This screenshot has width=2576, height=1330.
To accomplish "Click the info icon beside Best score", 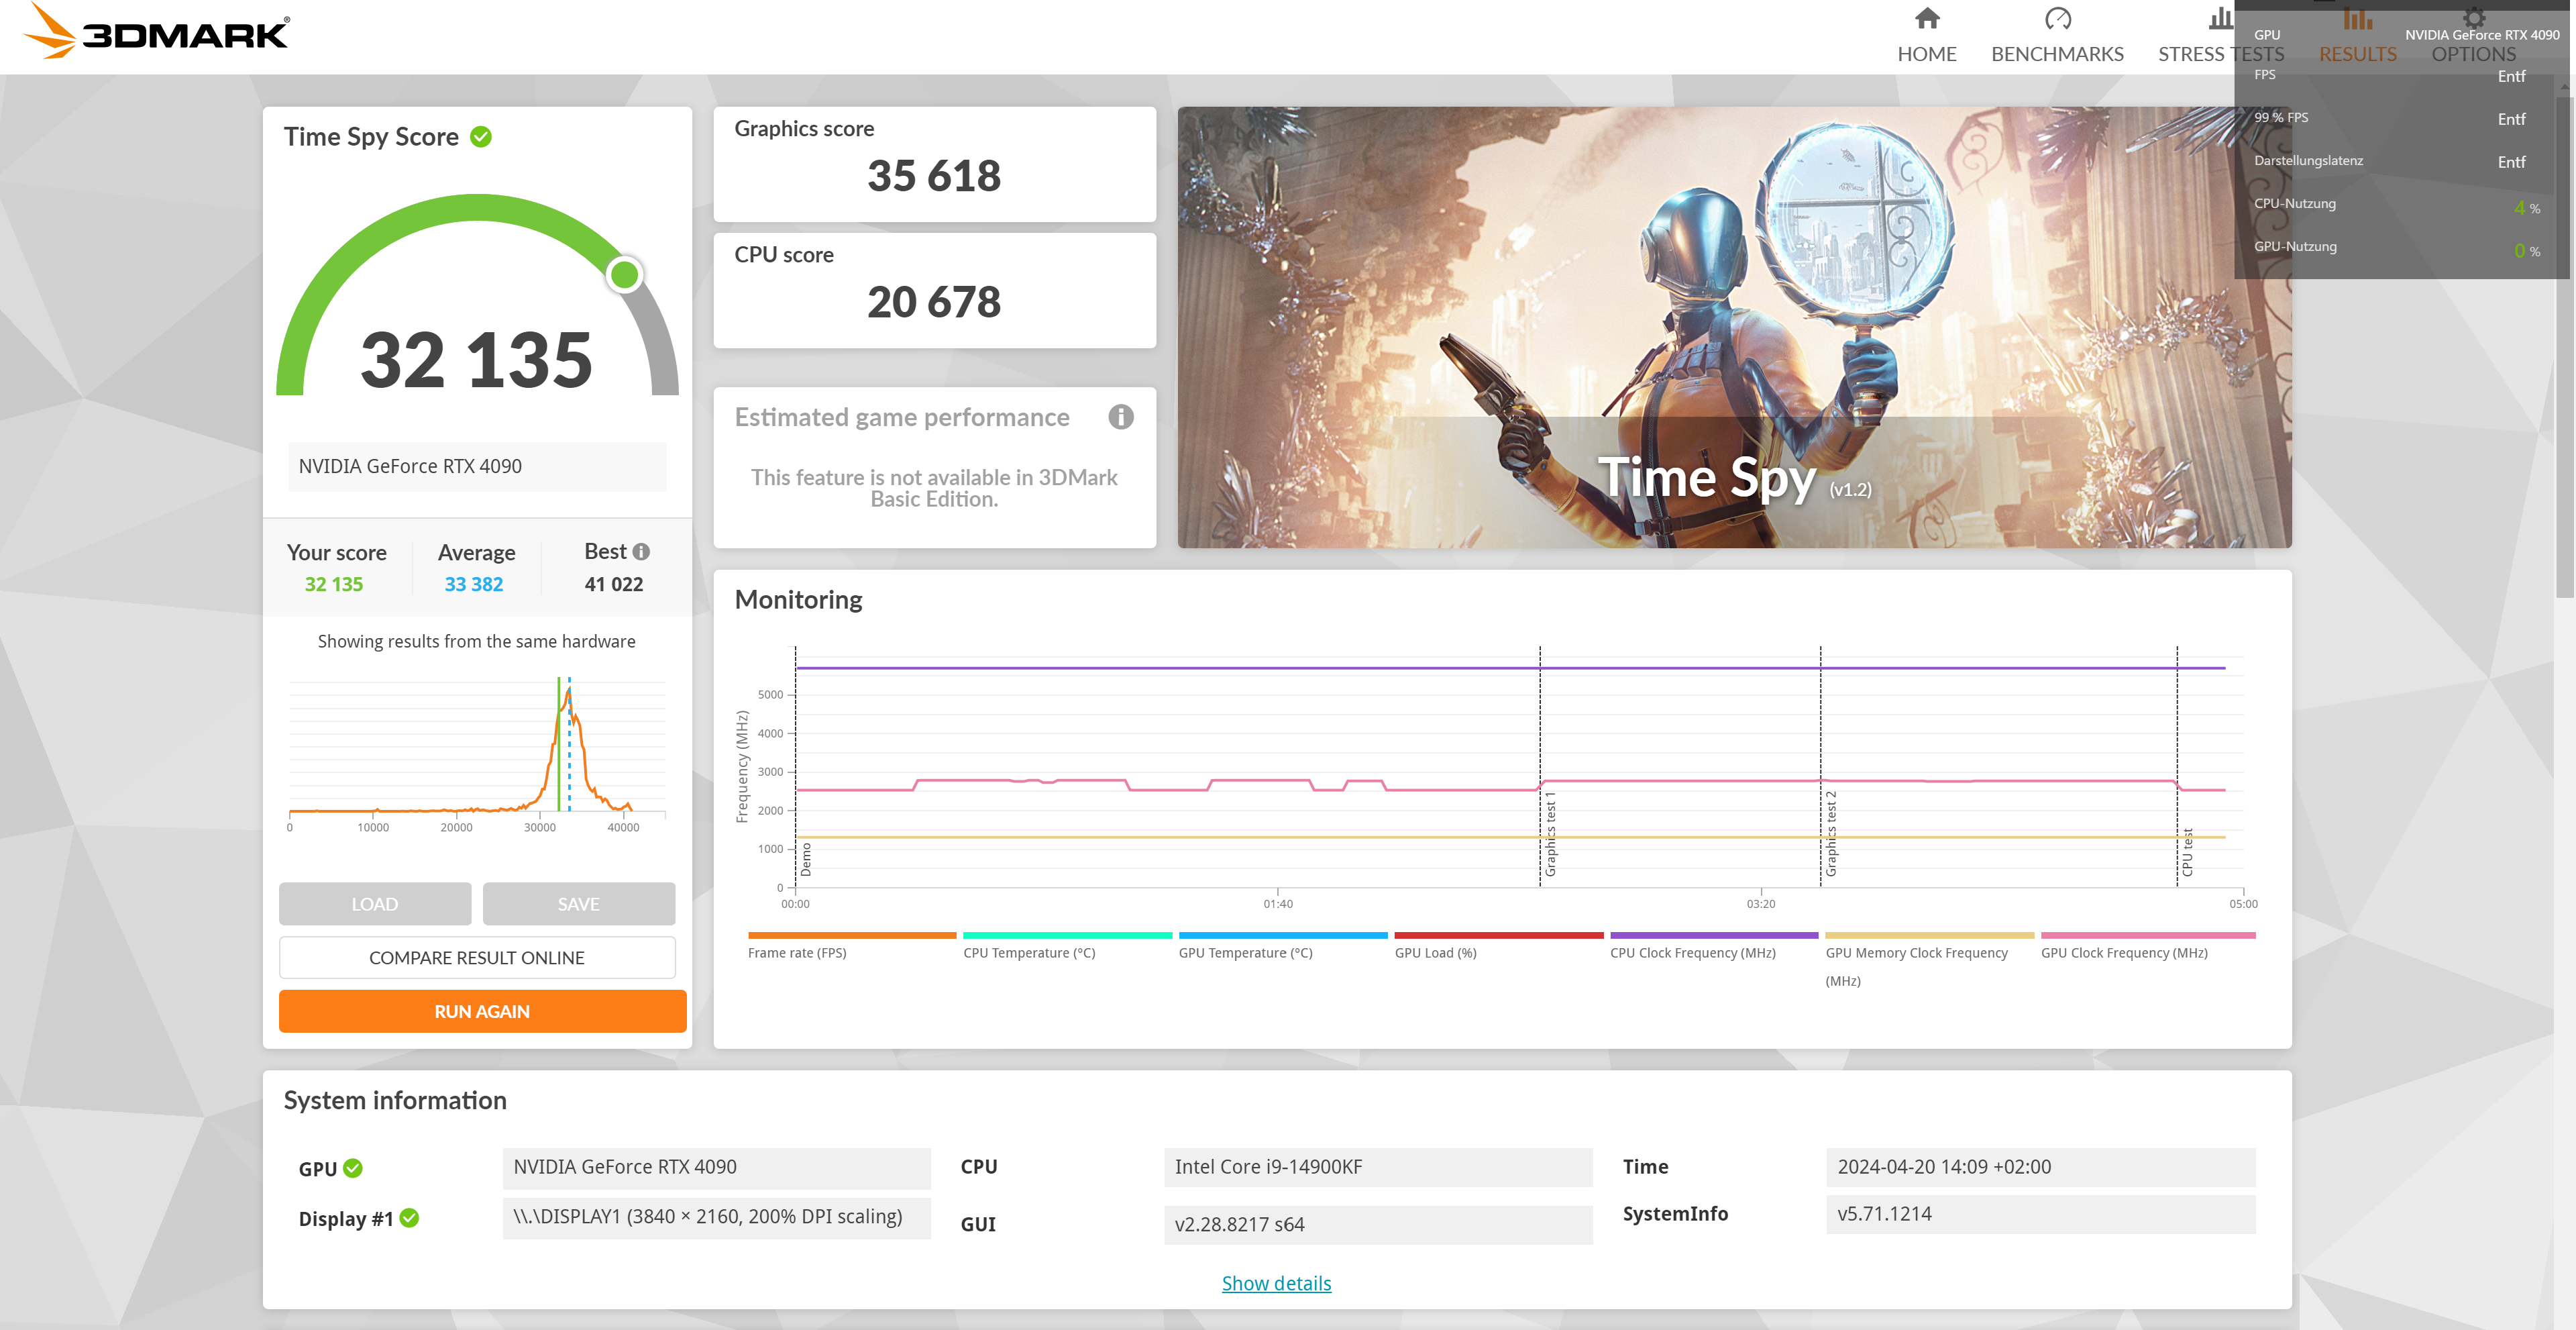I will [642, 552].
